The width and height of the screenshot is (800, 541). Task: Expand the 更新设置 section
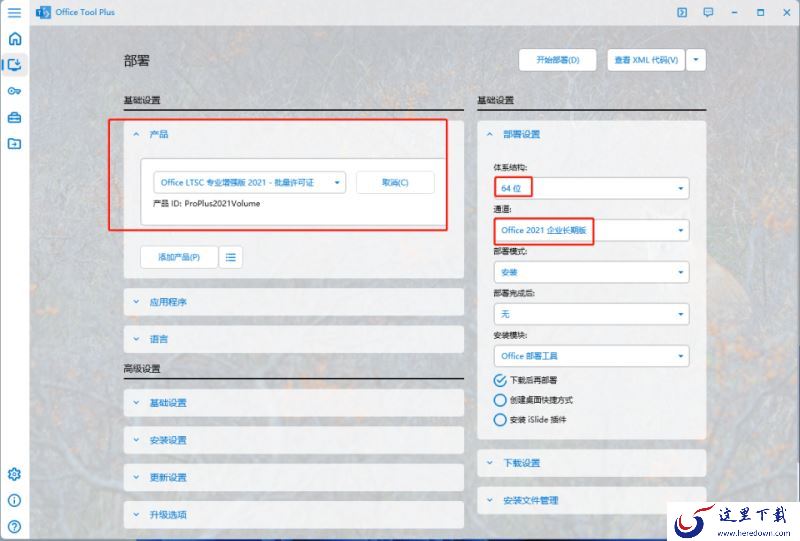(293, 477)
